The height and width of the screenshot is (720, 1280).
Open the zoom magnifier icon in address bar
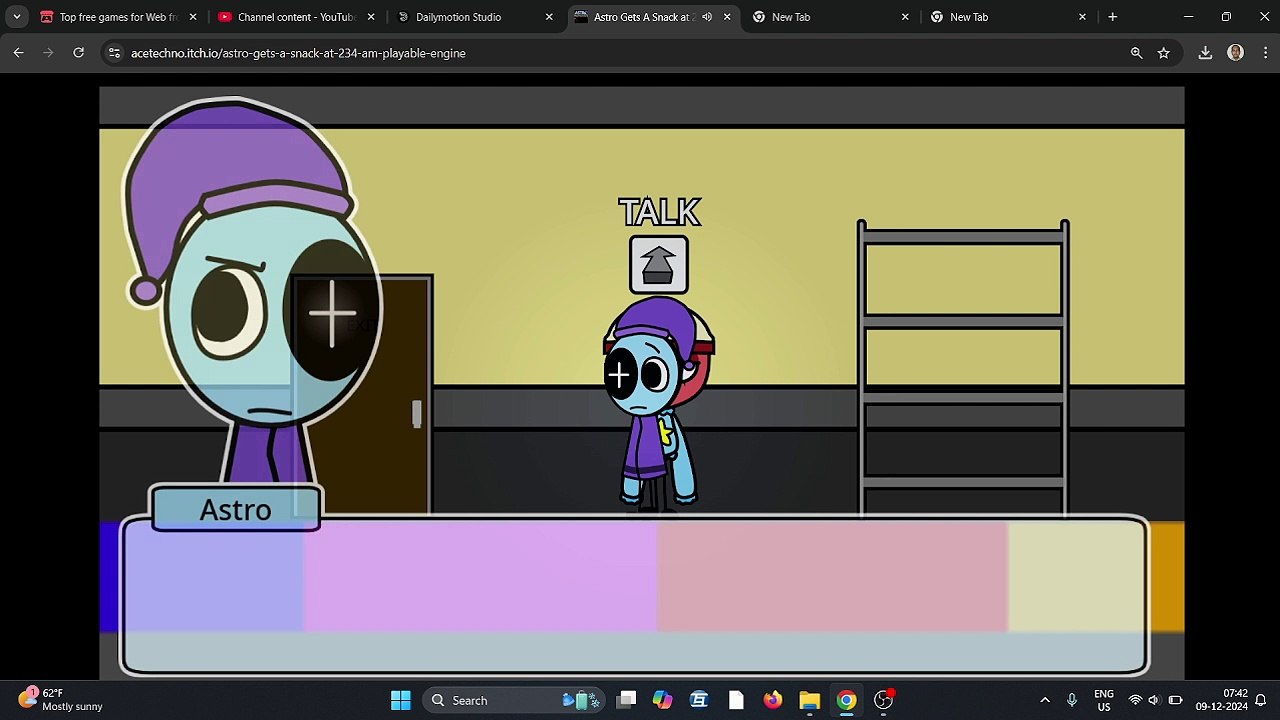(1136, 53)
